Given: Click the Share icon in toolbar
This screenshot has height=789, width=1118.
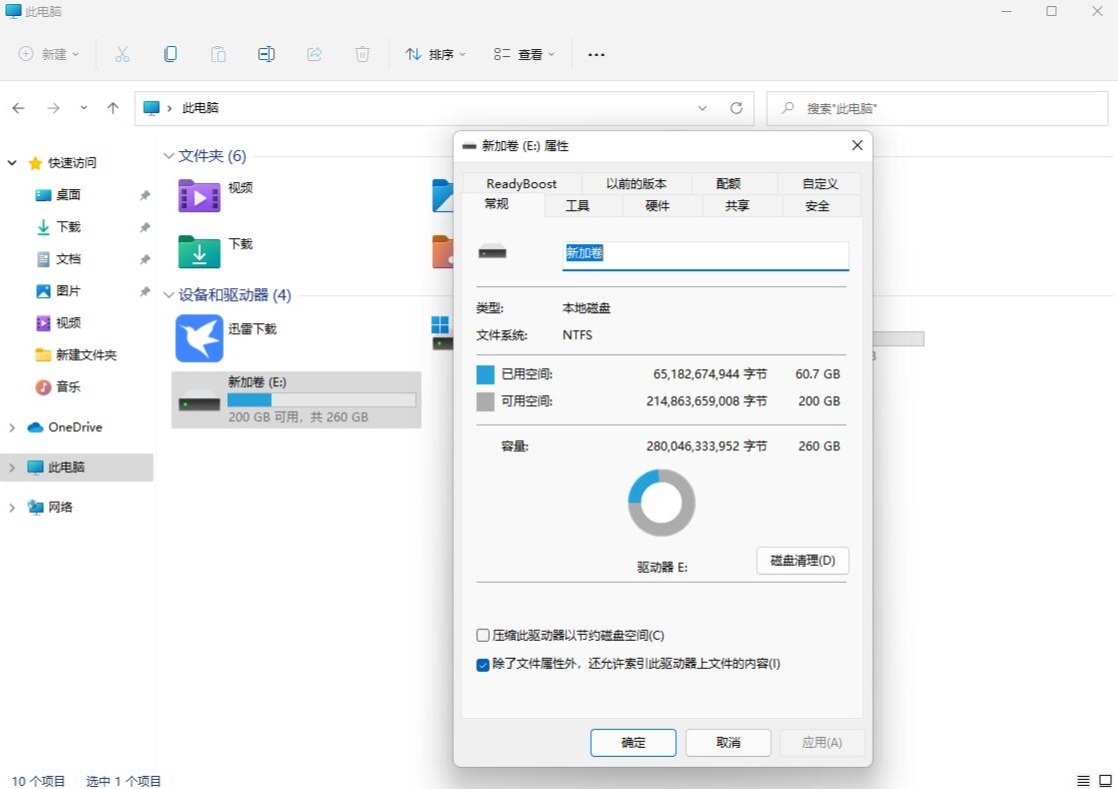Looking at the screenshot, I should tap(314, 54).
